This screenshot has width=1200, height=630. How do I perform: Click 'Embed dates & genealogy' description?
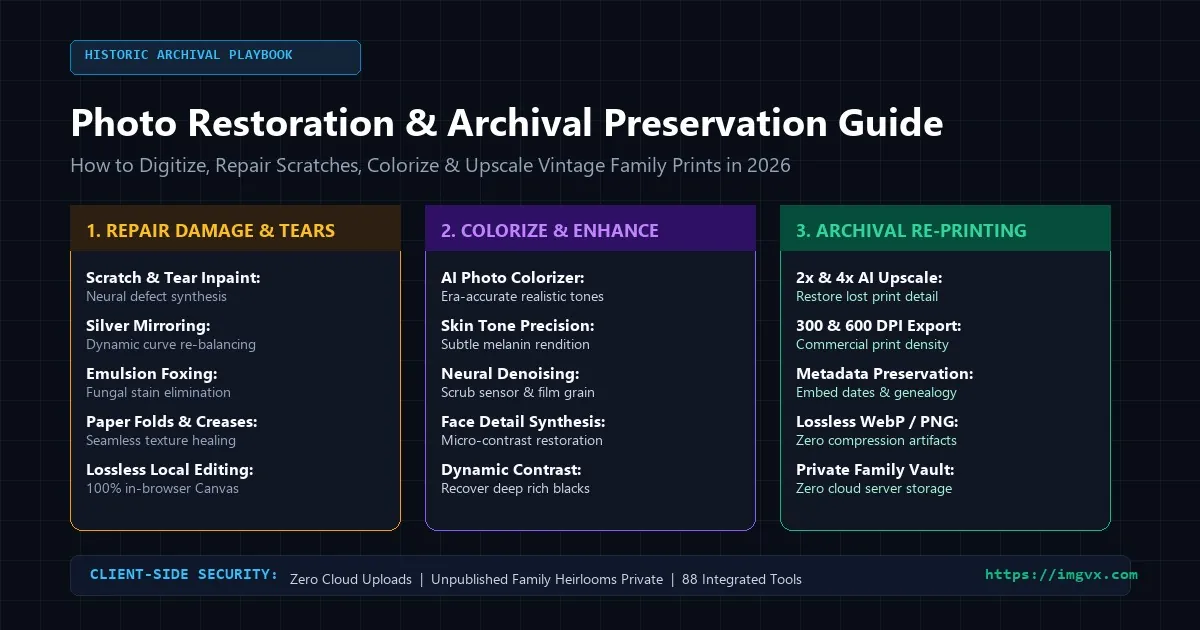coord(876,393)
